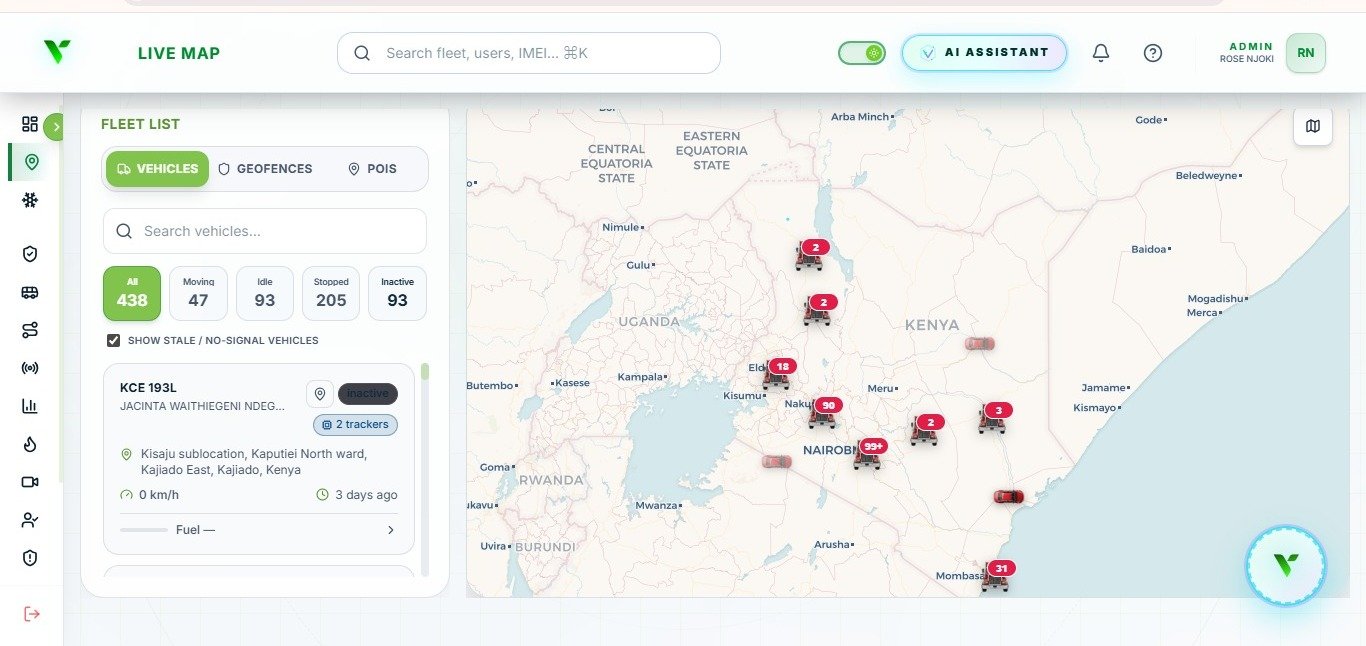Click the 90 vehicle cluster near Nakuru

point(824,412)
